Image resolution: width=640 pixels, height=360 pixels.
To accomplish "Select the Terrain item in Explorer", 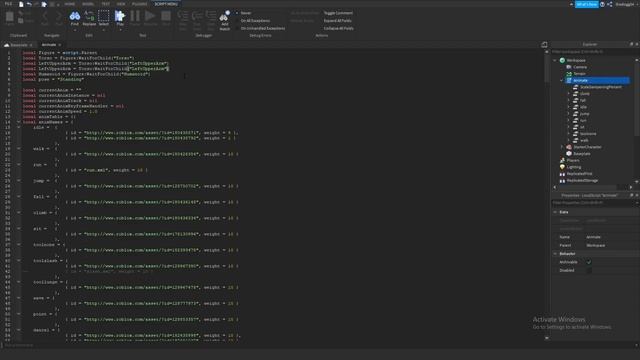I will (x=579, y=74).
